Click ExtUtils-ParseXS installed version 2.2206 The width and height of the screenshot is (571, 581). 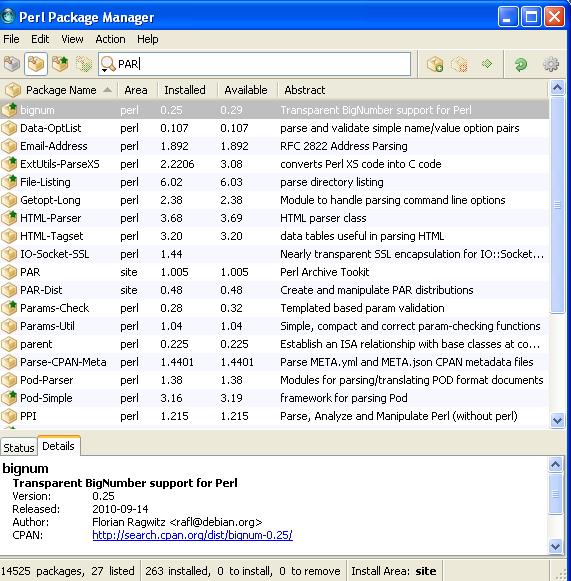(177, 164)
